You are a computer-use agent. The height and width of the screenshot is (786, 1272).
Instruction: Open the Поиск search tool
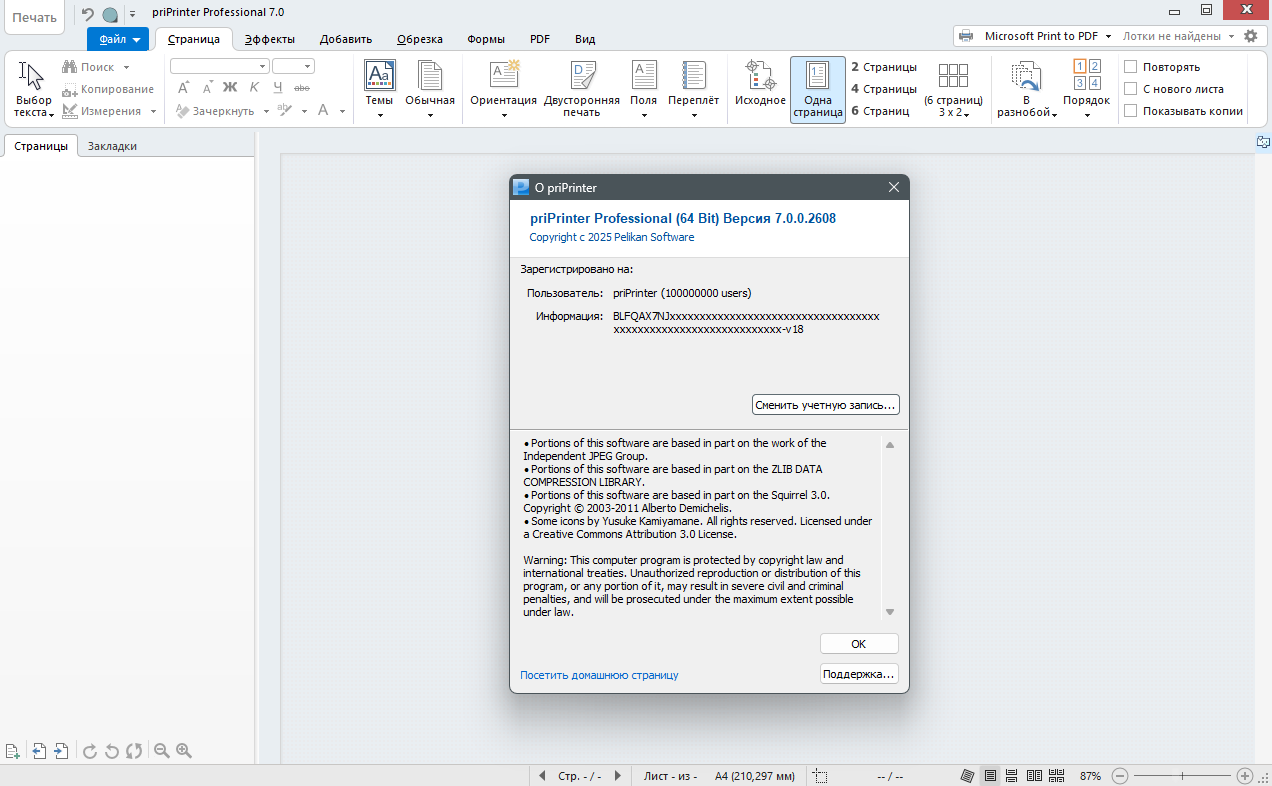pos(89,67)
